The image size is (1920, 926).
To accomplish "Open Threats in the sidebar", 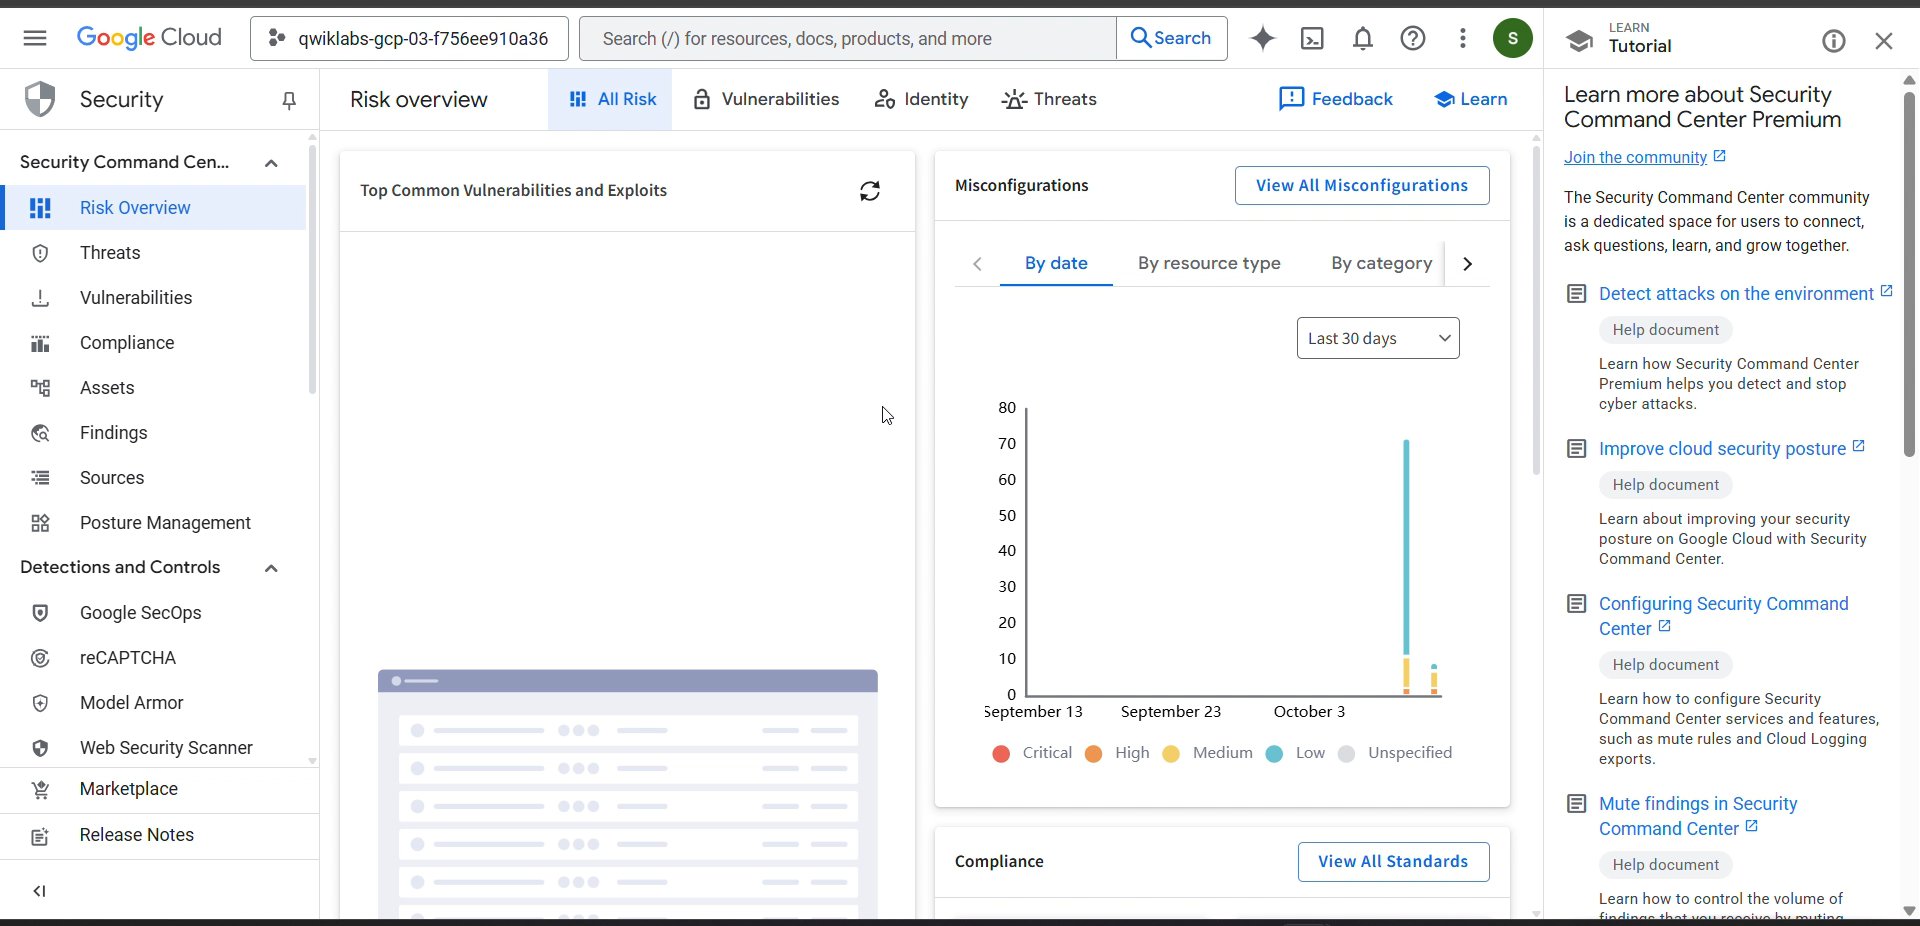I will (155, 253).
